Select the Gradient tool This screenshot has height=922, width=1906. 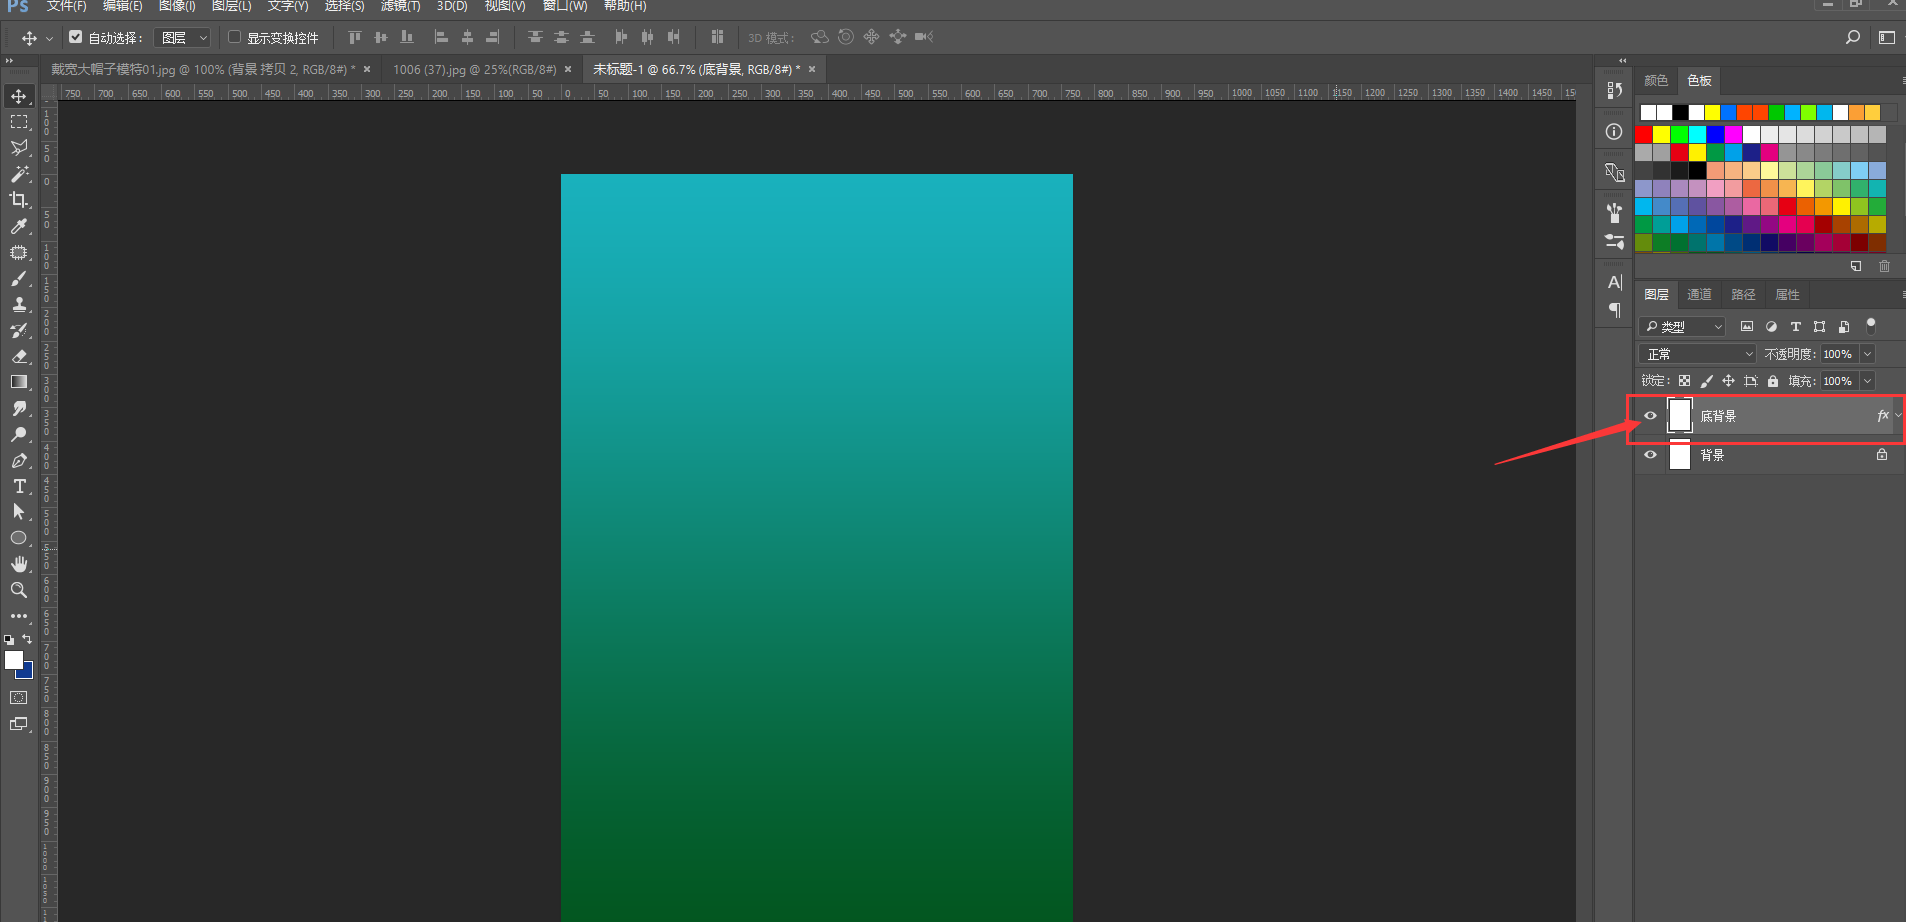[x=19, y=382]
